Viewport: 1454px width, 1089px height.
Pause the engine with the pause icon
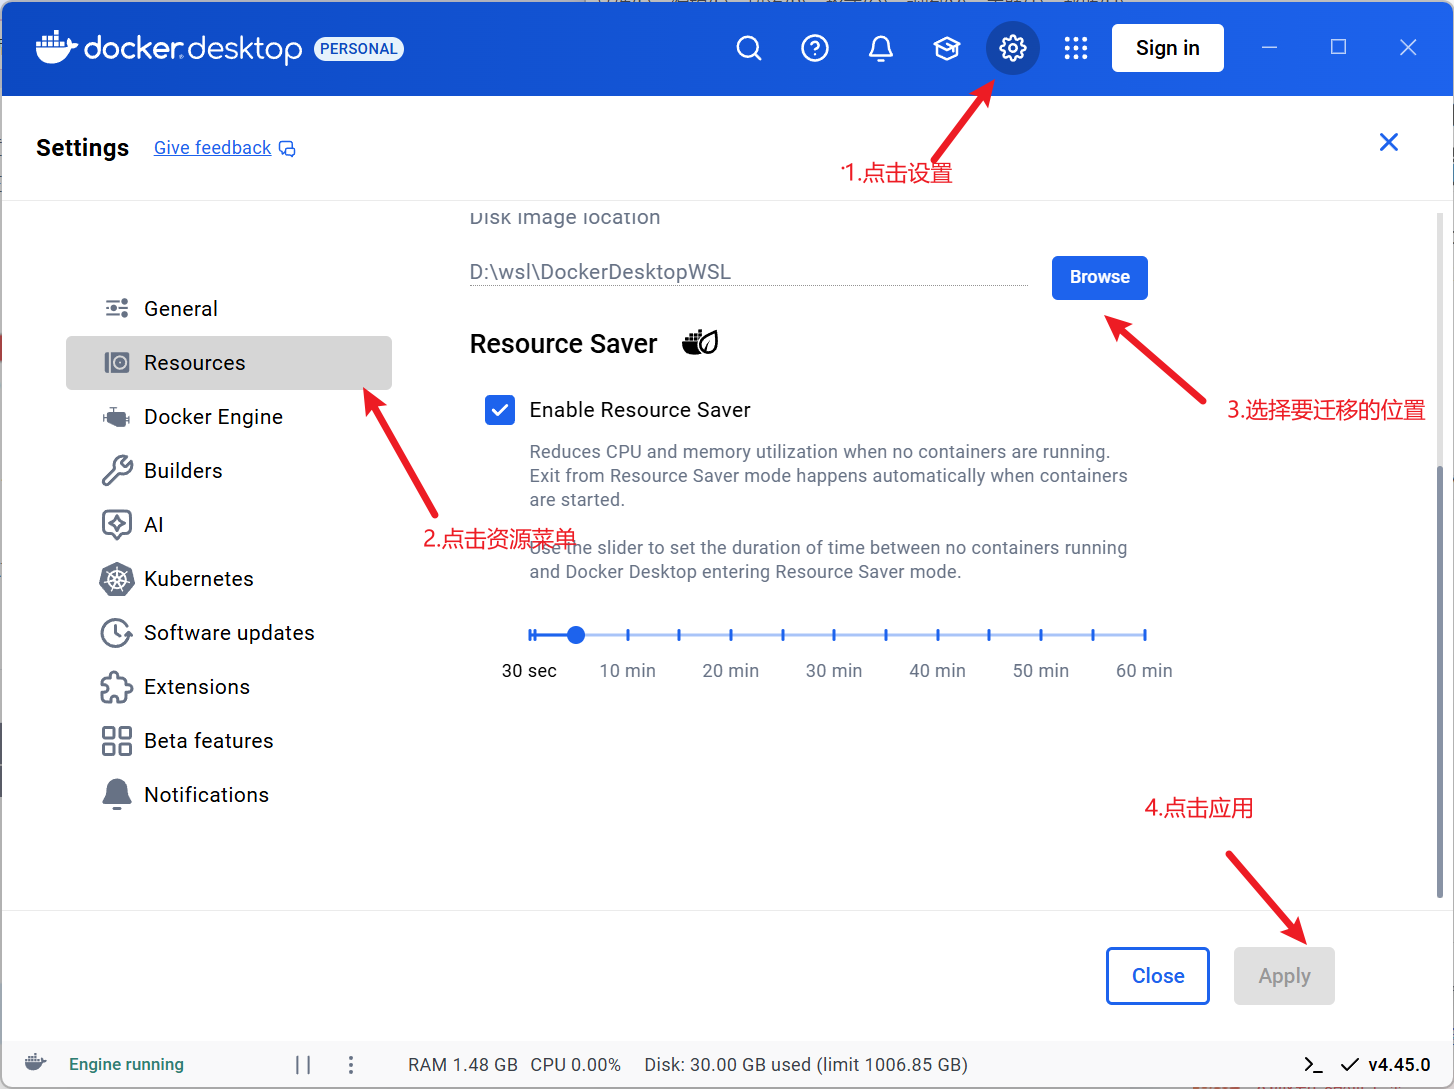(x=303, y=1065)
